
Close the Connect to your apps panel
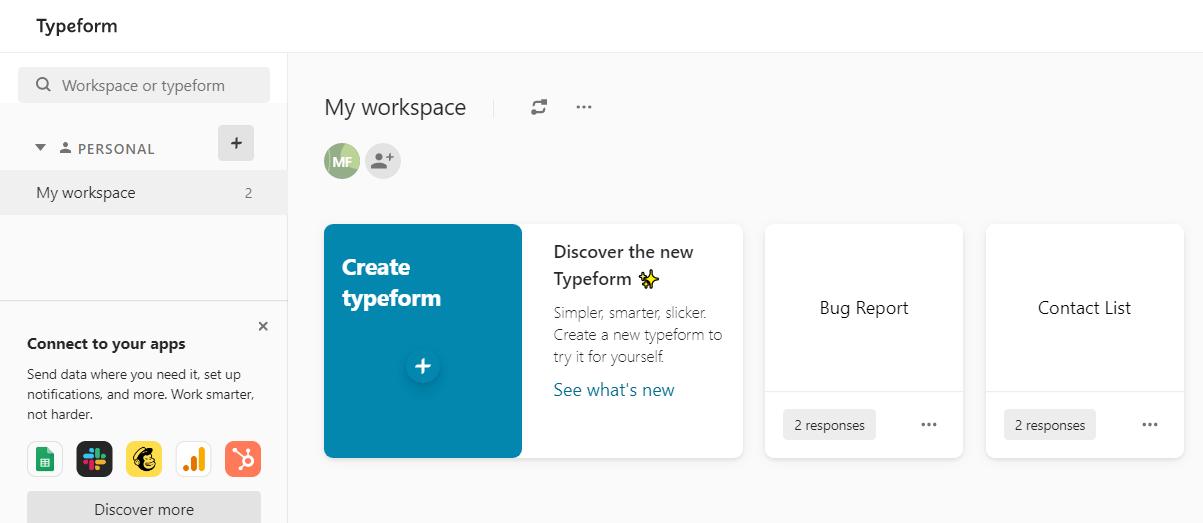pos(263,326)
